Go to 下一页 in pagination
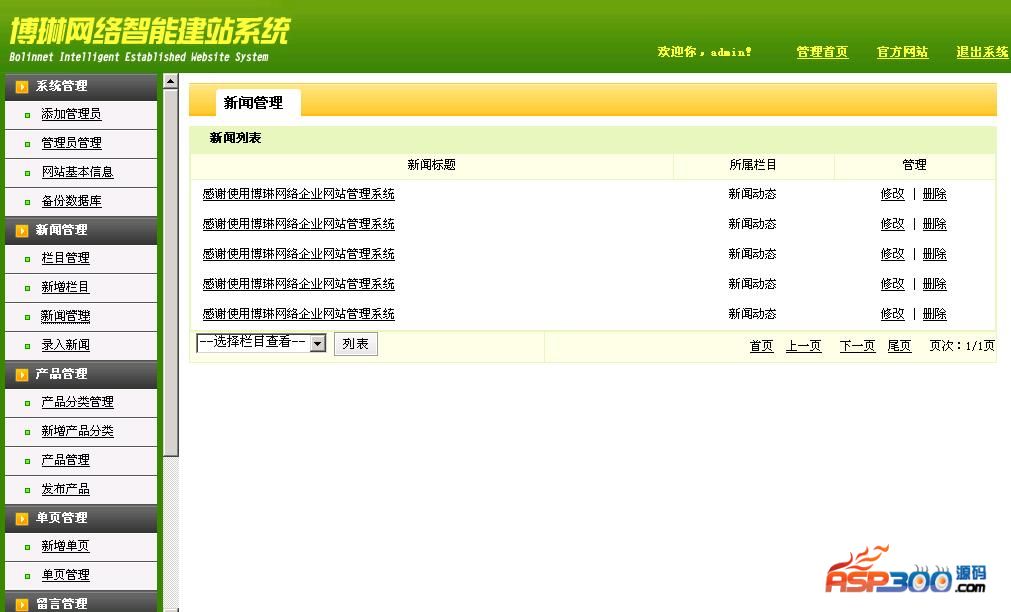The image size is (1011, 612). click(x=858, y=346)
